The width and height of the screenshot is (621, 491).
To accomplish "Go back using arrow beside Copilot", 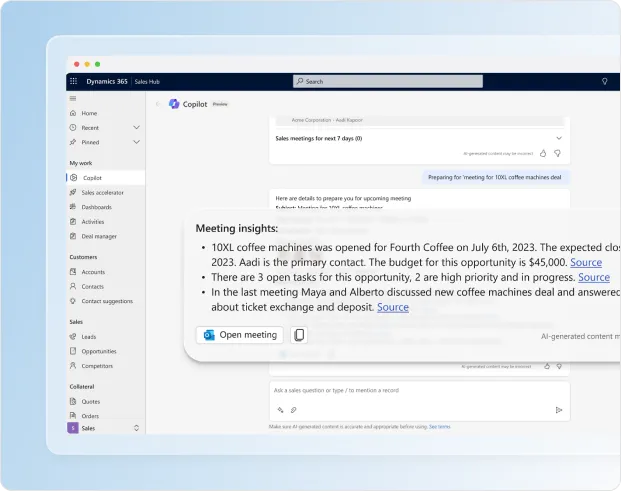I will [x=158, y=104].
